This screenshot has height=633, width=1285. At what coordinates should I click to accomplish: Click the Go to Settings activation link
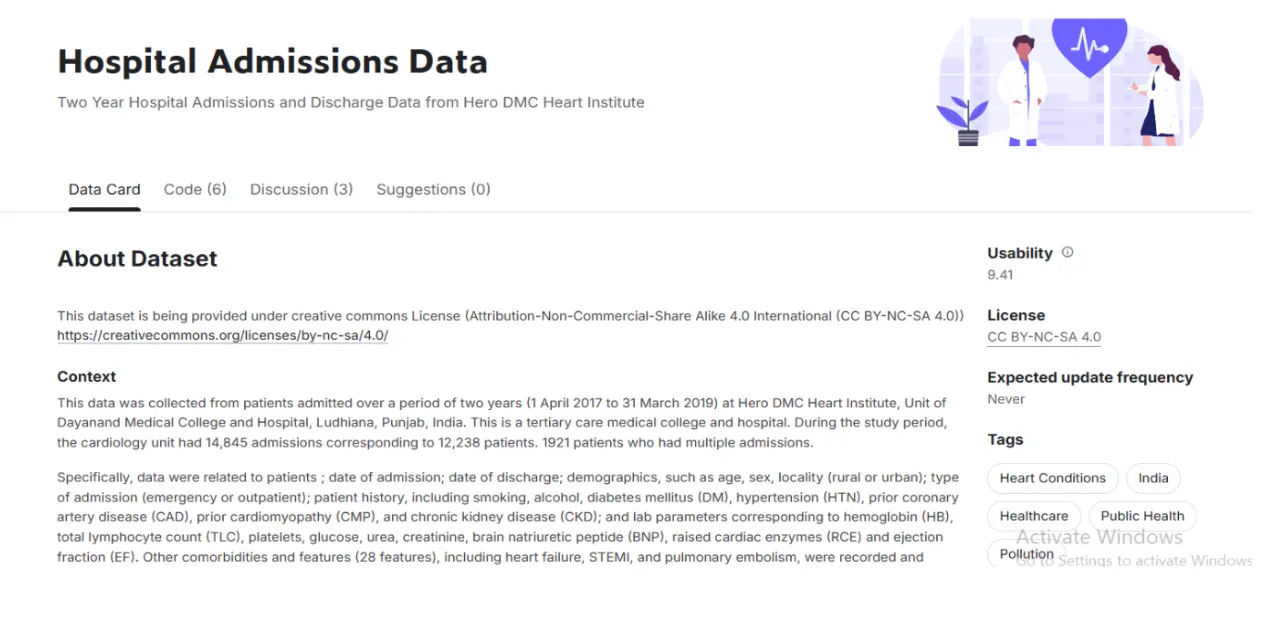pos(1134,561)
